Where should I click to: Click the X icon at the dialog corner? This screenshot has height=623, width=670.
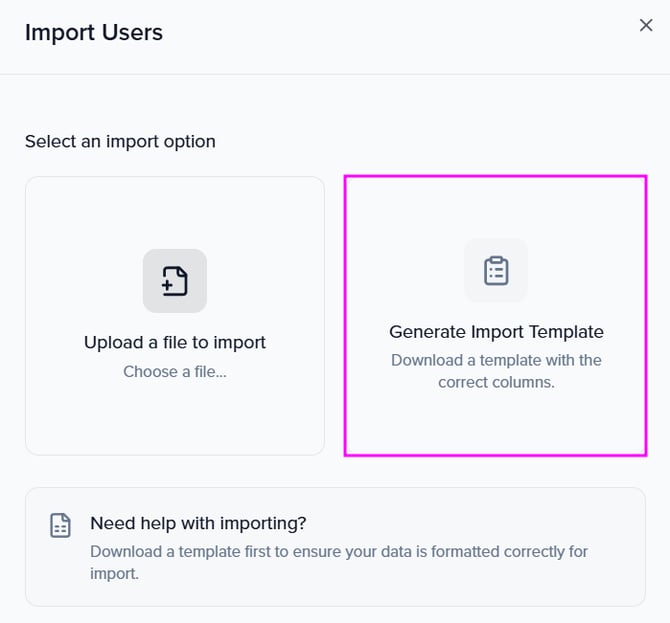pos(646,25)
